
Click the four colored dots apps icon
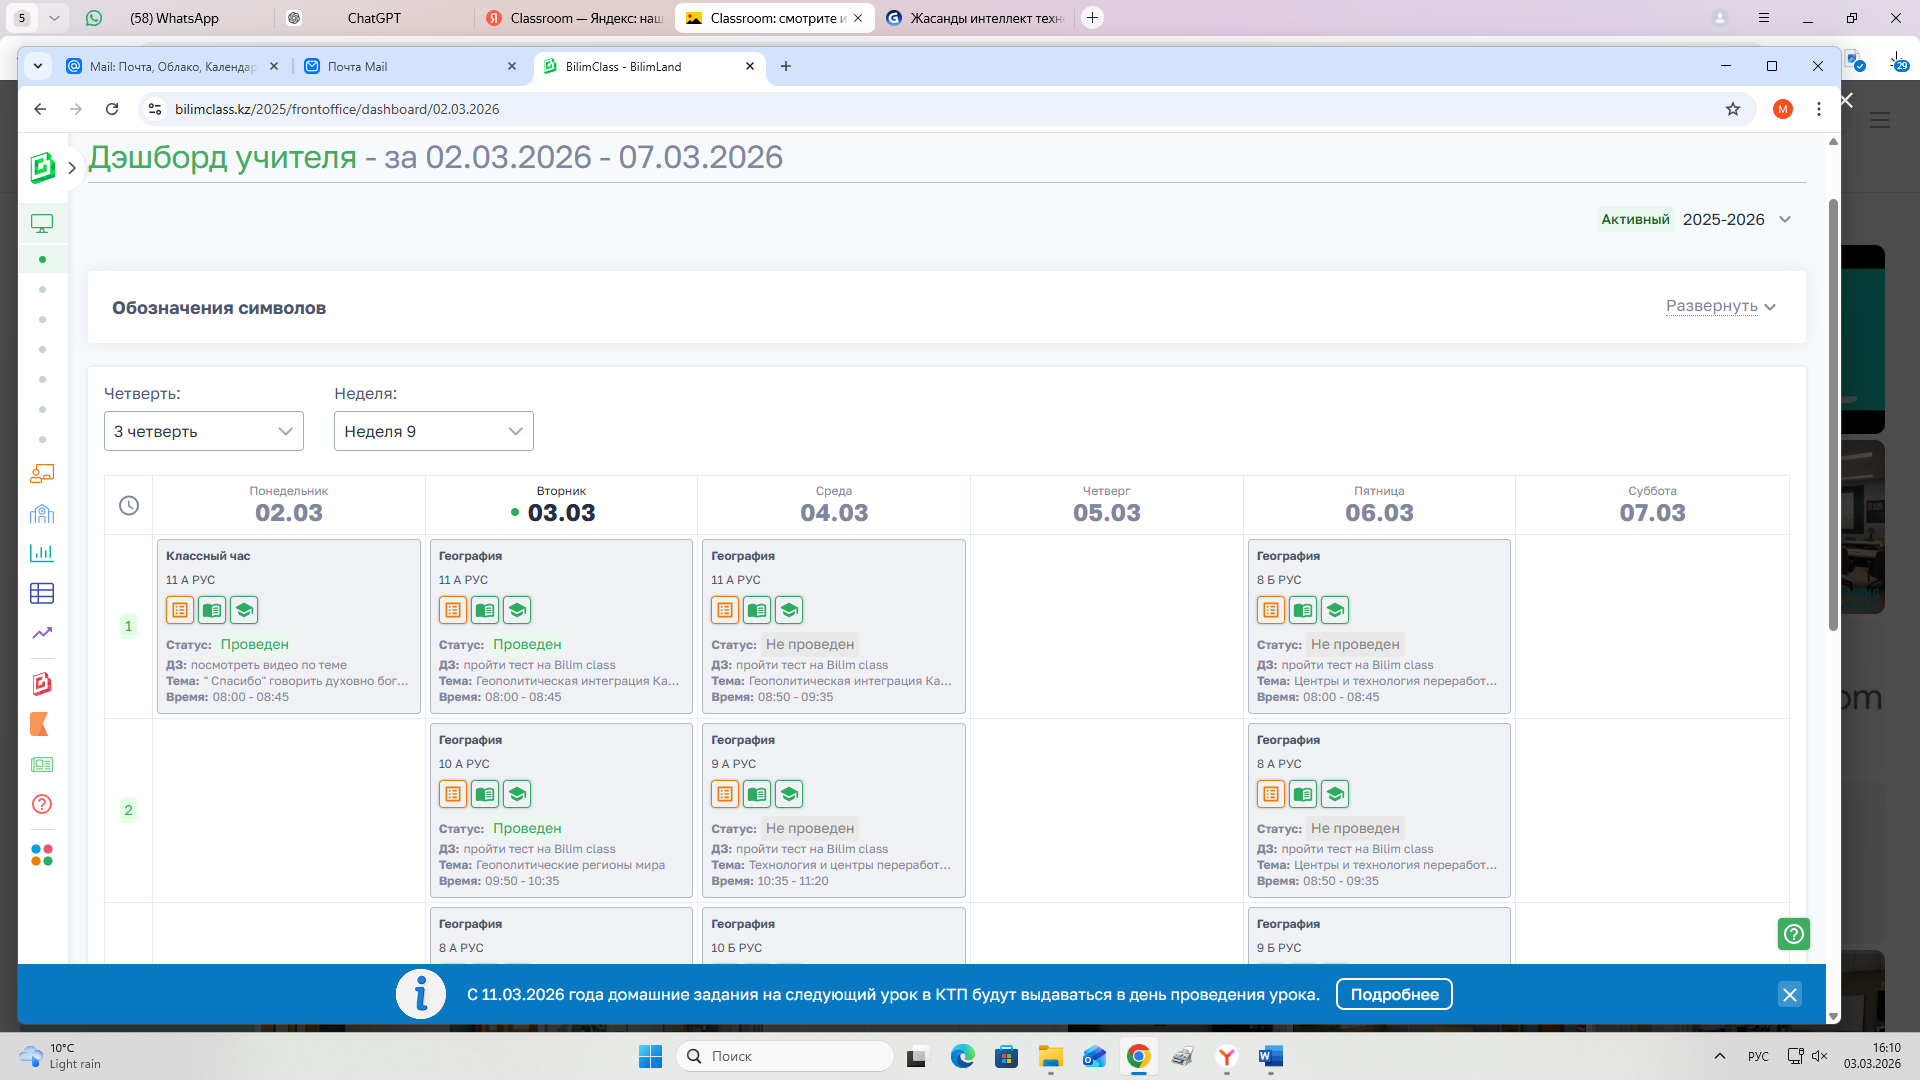pos(42,855)
